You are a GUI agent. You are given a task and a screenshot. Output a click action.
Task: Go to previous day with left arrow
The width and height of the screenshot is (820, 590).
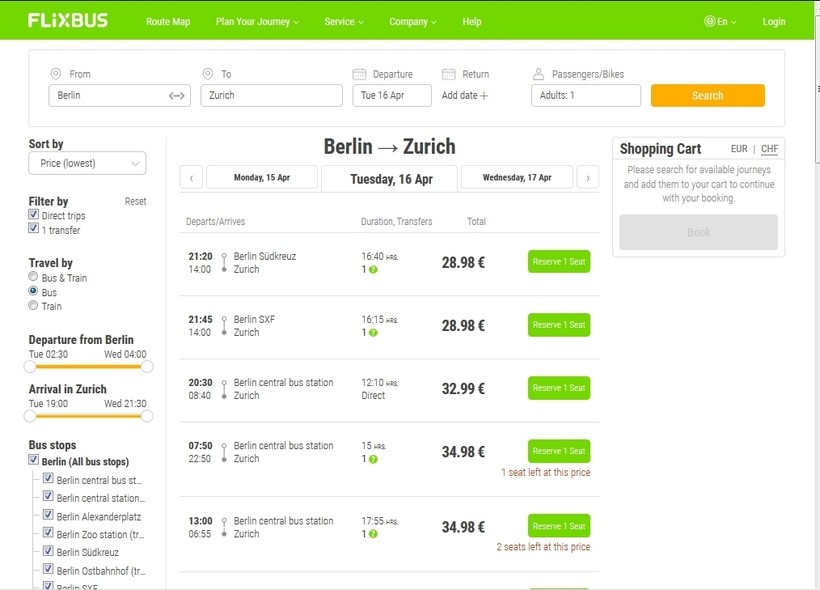pyautogui.click(x=191, y=178)
